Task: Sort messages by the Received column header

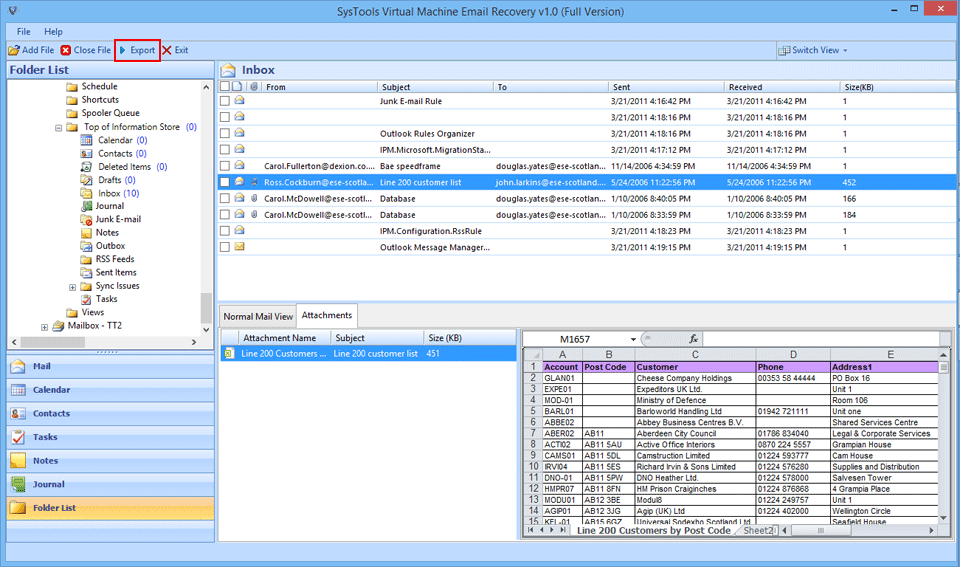Action: coord(780,87)
